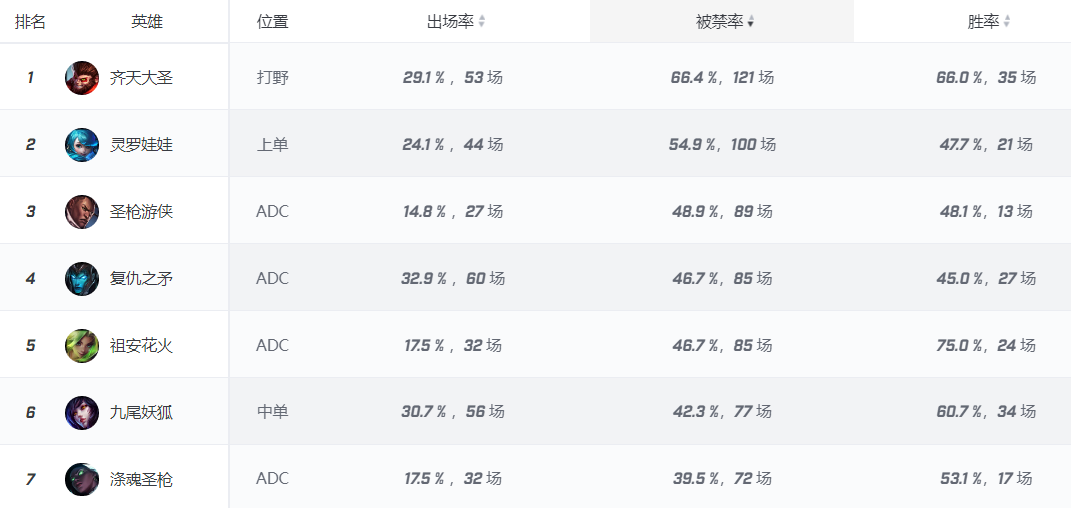Click the 排名 column header

click(30, 22)
